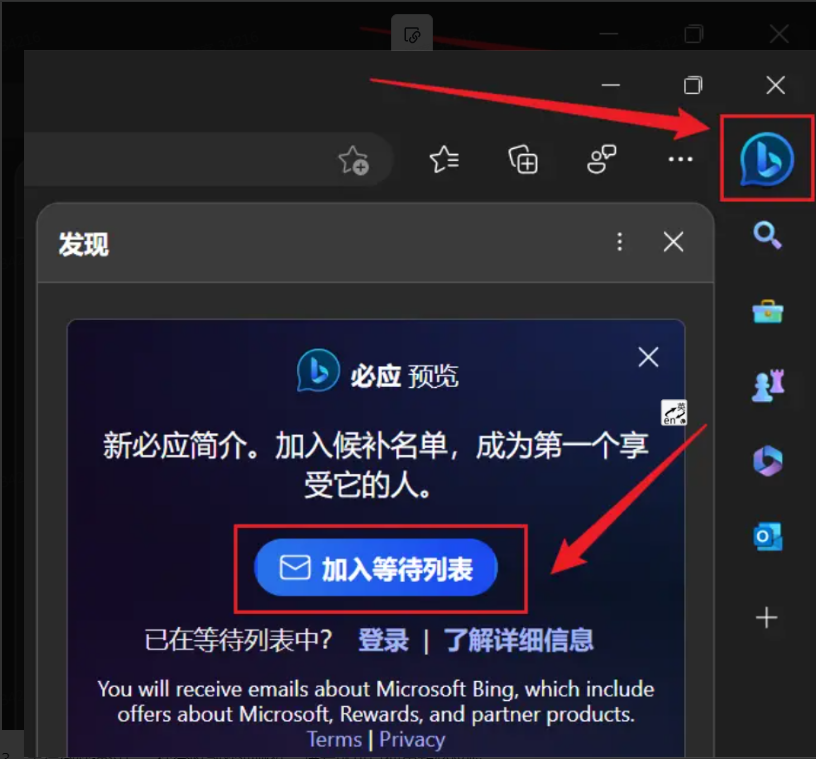Open the feedback person icon on the toolbar
The height and width of the screenshot is (759, 816).
(x=601, y=160)
